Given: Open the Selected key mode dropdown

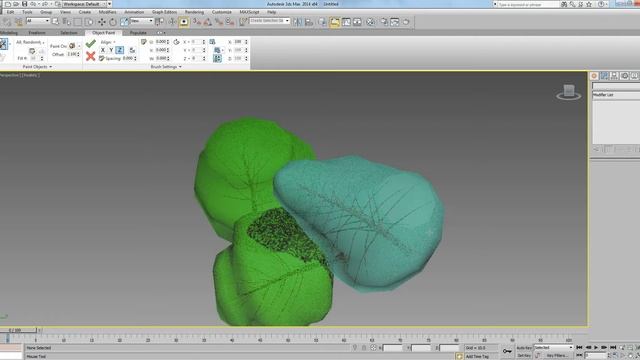Looking at the screenshot, I should coord(553,347).
